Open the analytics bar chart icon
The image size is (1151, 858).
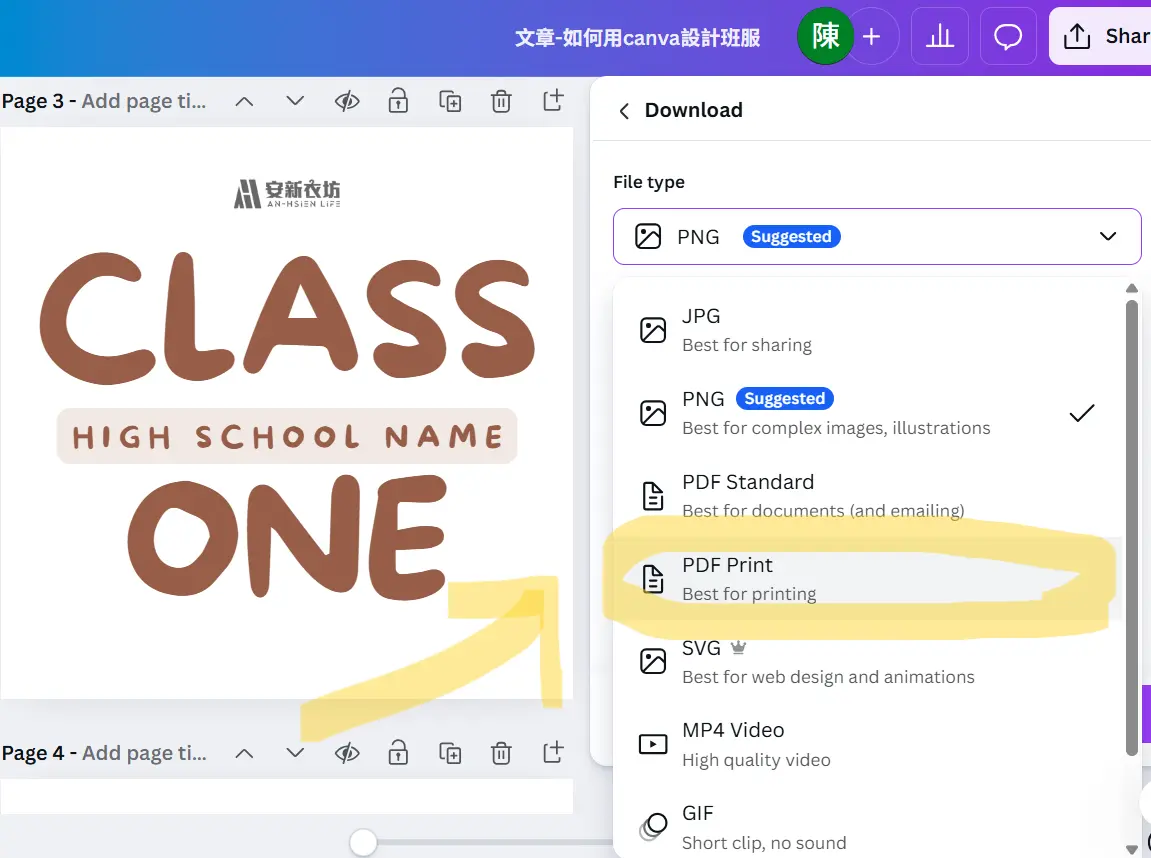click(x=939, y=38)
